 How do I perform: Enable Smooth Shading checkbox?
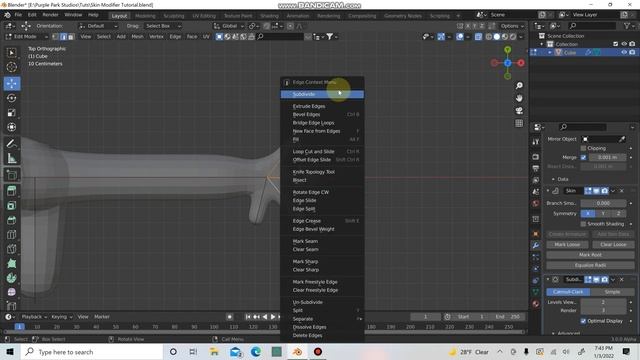(583, 224)
